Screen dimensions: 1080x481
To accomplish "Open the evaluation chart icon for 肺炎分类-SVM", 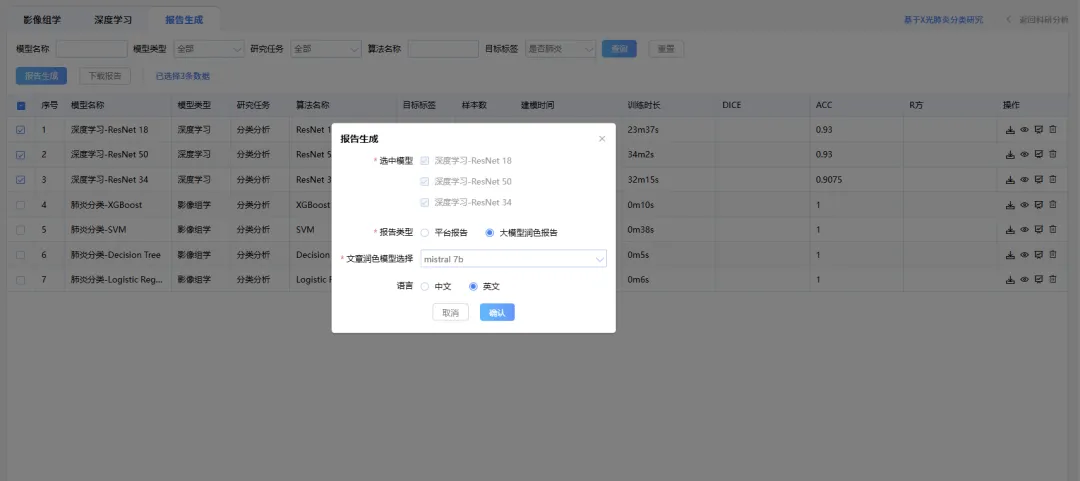I will click(x=1039, y=229).
